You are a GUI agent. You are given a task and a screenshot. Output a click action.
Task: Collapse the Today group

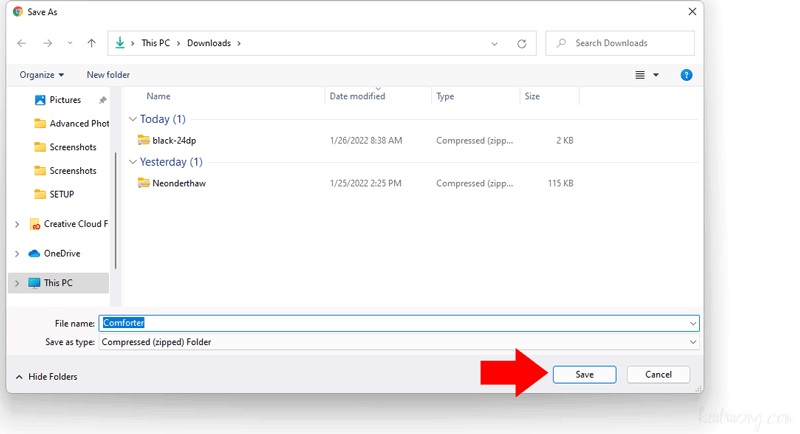[133, 119]
